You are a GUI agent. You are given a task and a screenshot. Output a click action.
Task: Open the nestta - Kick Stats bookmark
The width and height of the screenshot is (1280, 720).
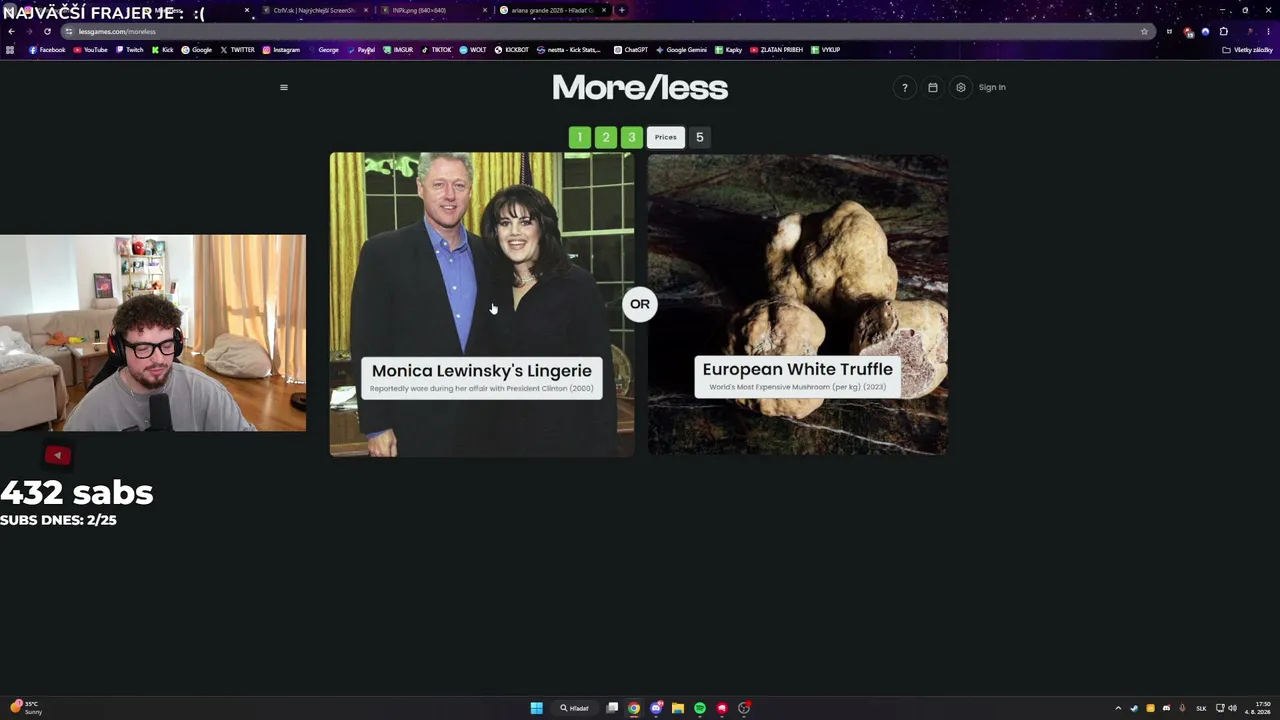[569, 50]
